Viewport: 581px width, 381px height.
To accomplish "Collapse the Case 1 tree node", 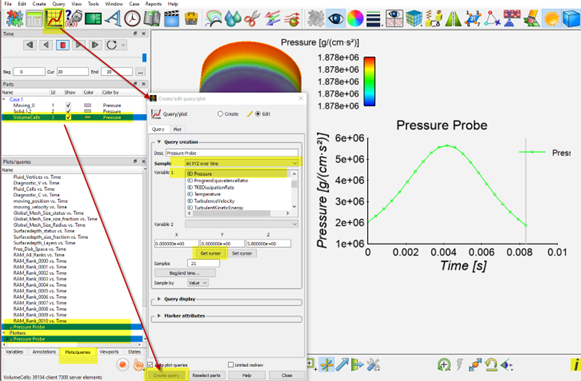I will pyautogui.click(x=4, y=99).
